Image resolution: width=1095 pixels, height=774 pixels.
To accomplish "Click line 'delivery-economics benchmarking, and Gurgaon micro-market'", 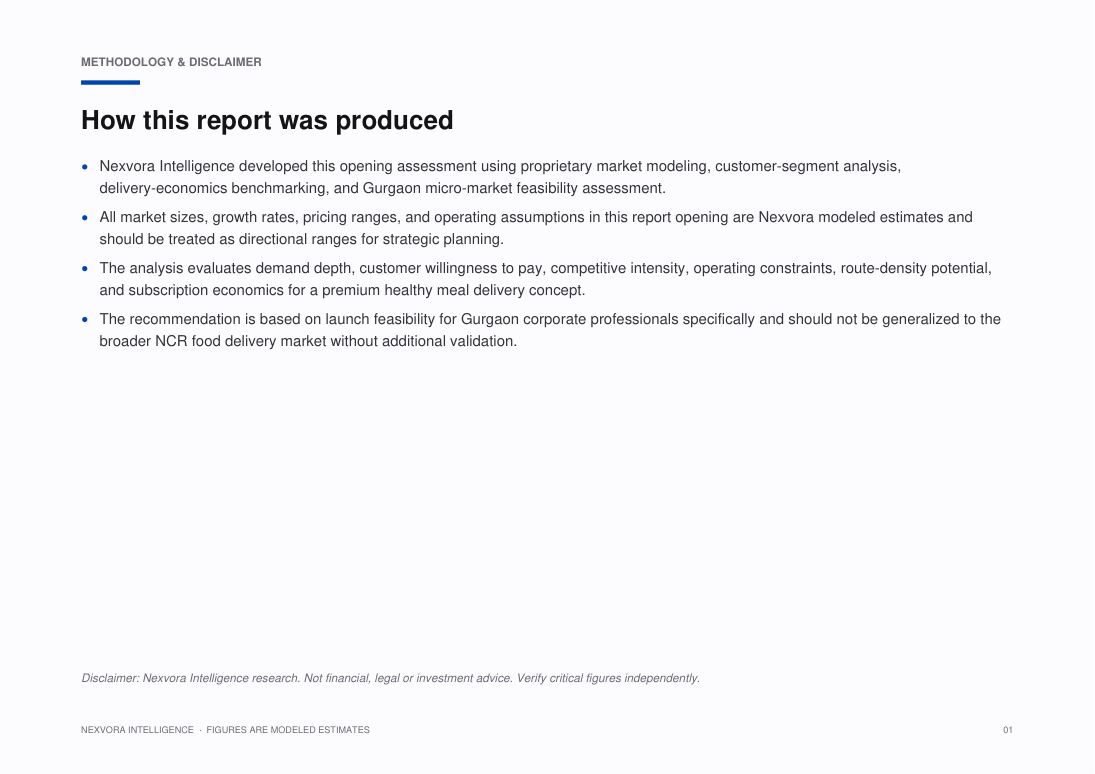I will pyautogui.click(x=382, y=189).
